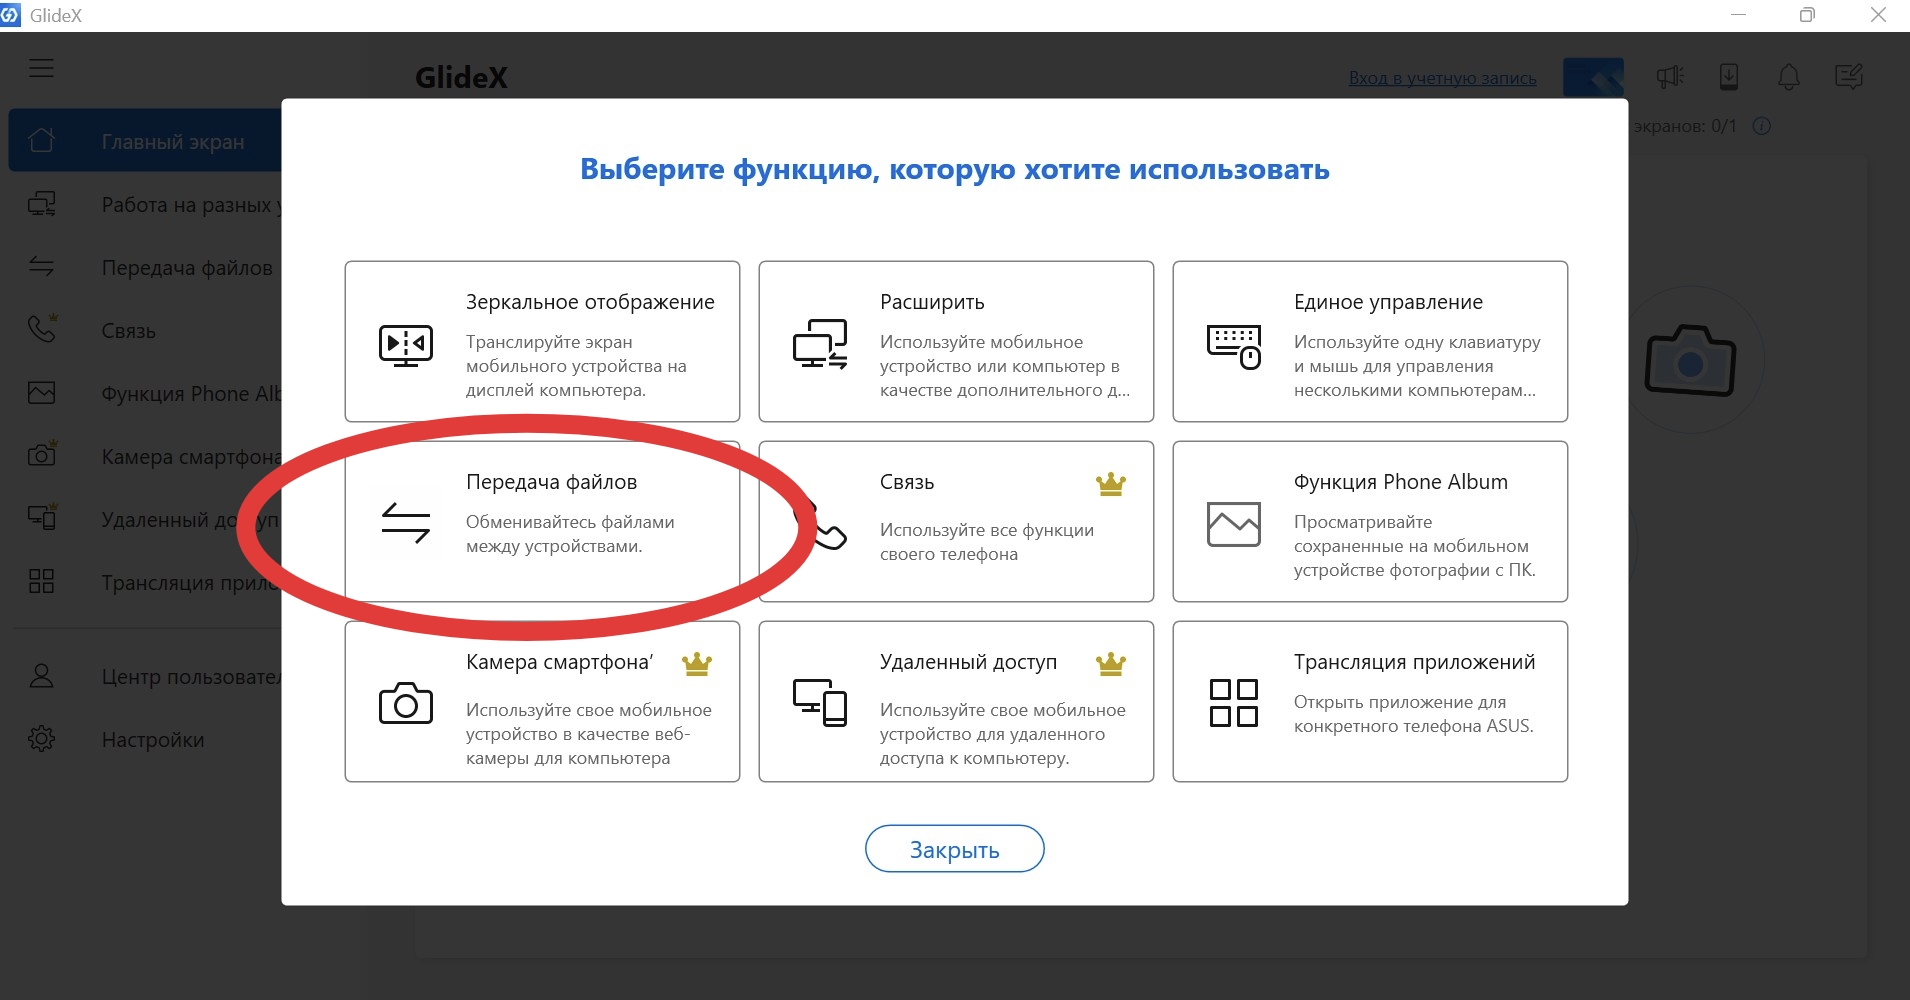Click the Центр пользователя person icon
1910x1000 pixels.
tap(41, 676)
